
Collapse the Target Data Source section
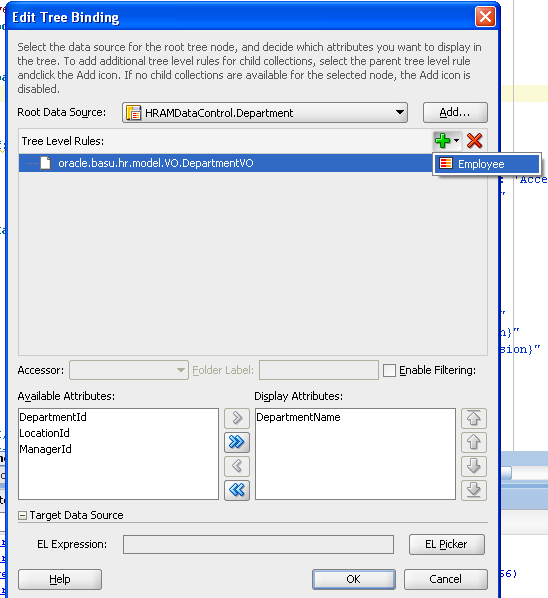tap(22, 516)
